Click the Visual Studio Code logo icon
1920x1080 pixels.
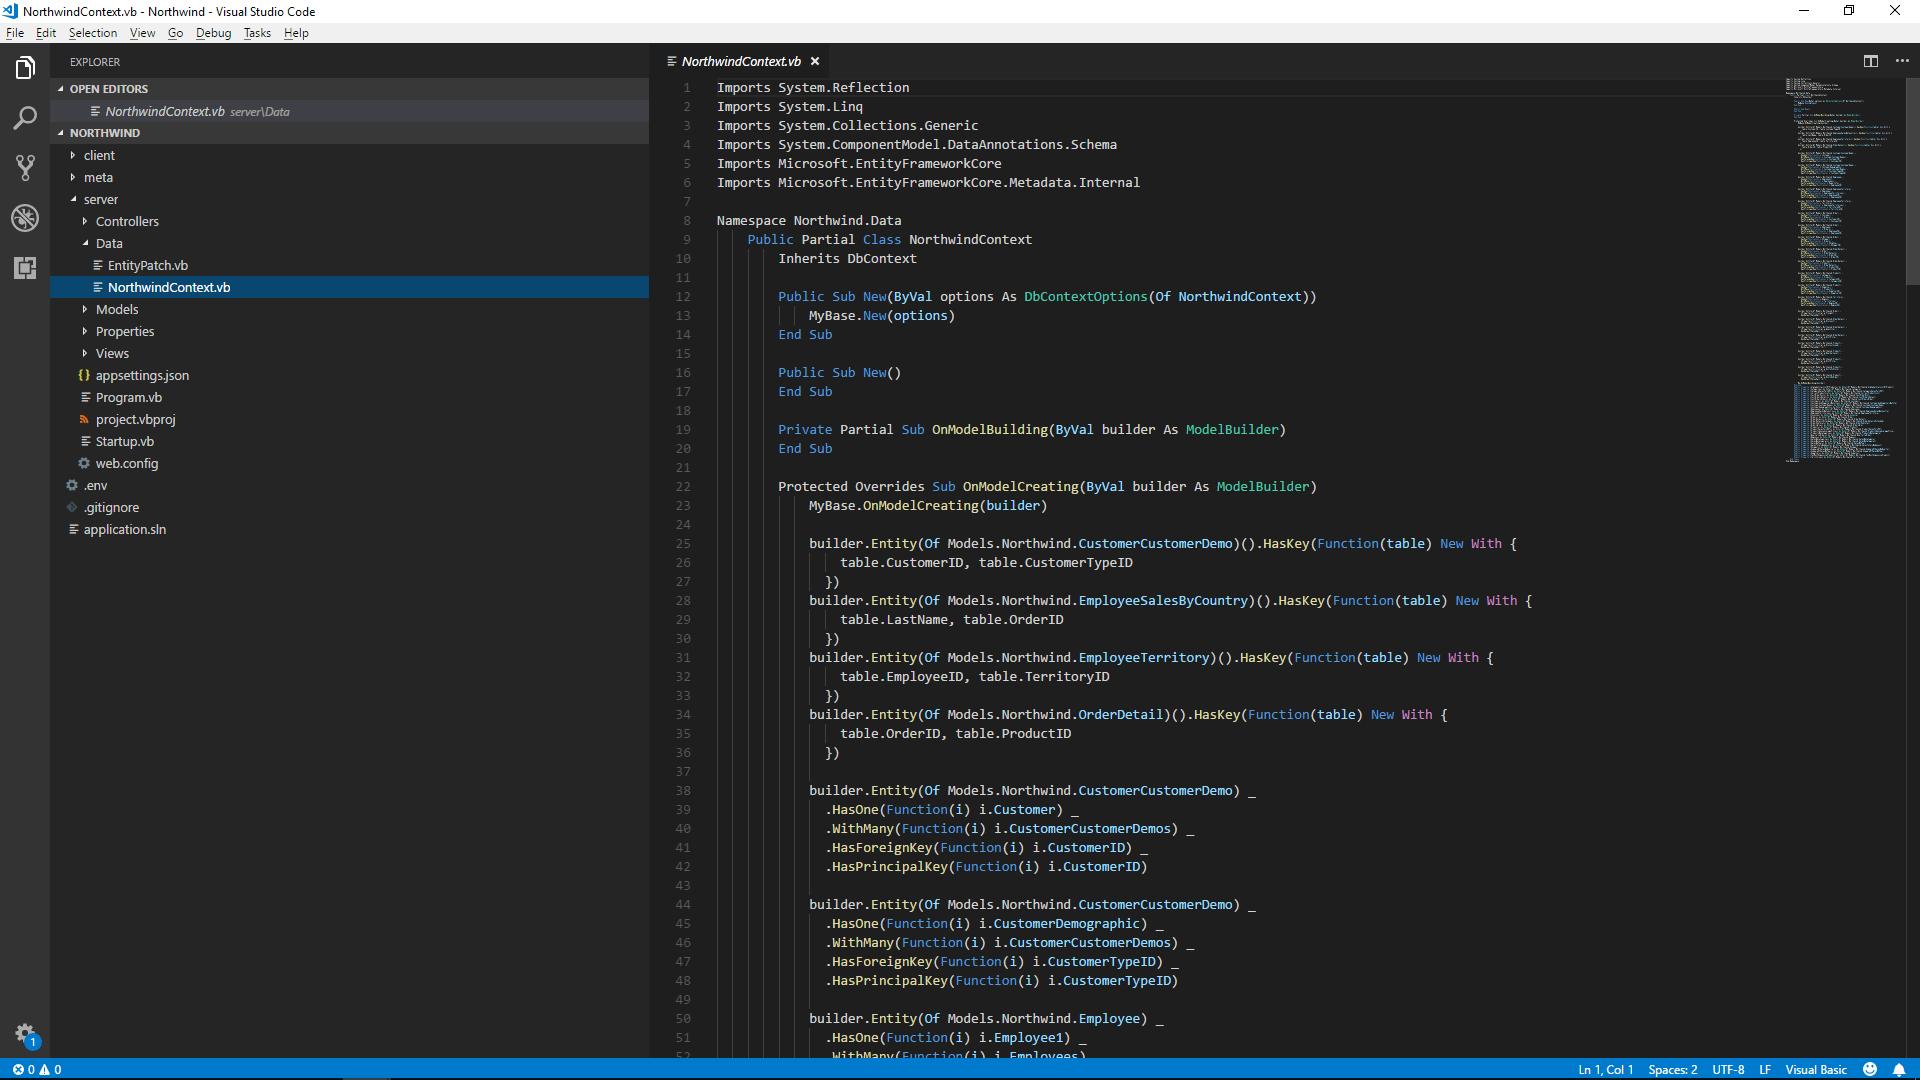(10, 11)
